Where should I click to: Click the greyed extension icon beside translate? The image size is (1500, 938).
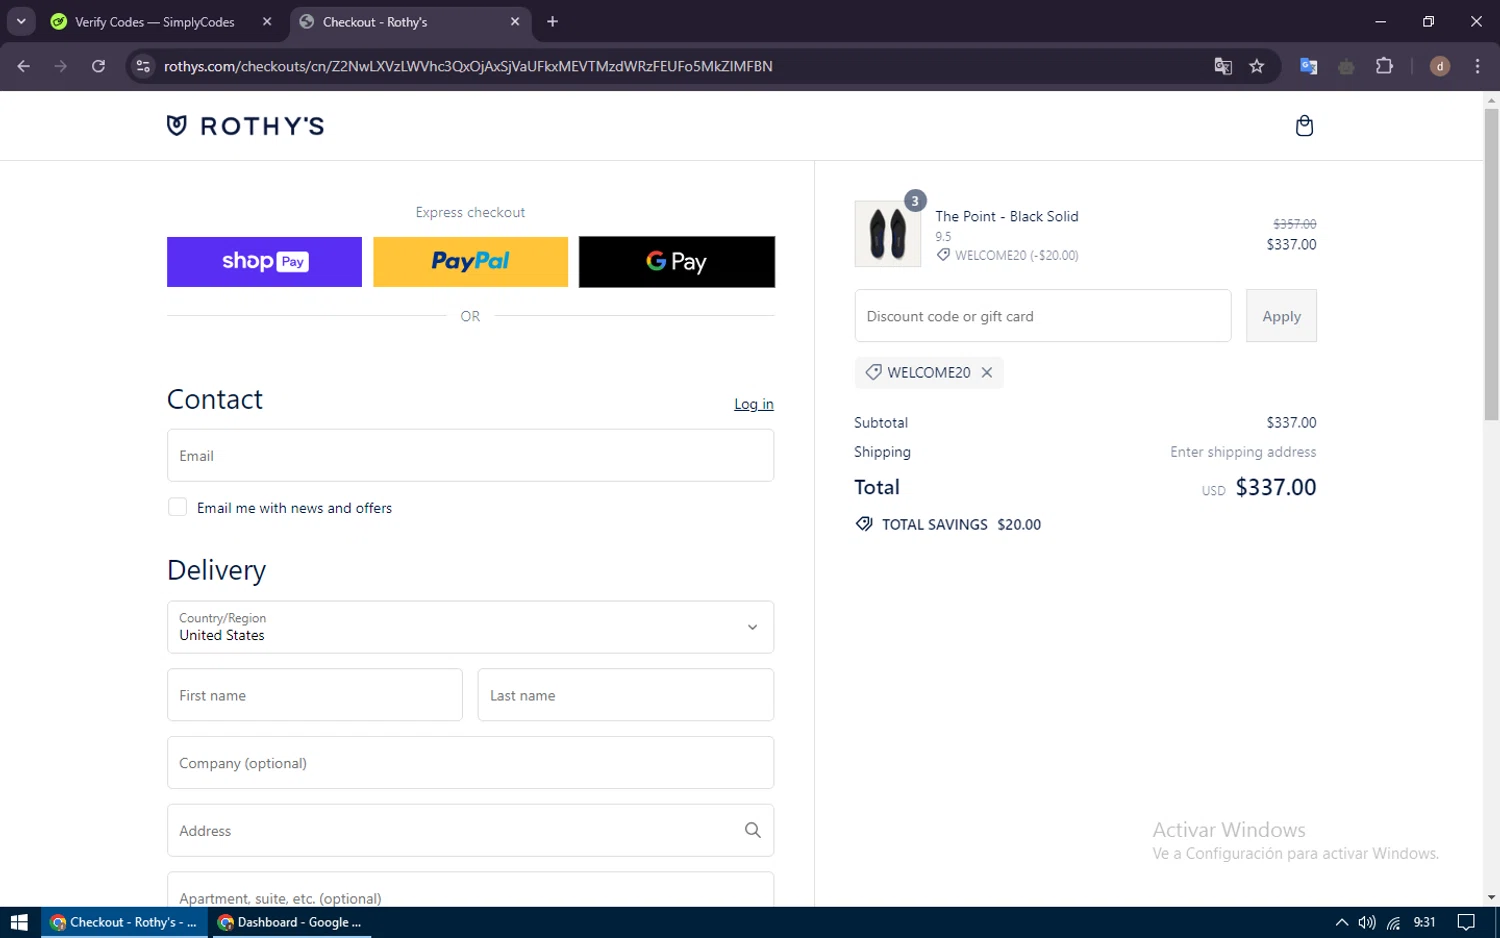pos(1346,66)
